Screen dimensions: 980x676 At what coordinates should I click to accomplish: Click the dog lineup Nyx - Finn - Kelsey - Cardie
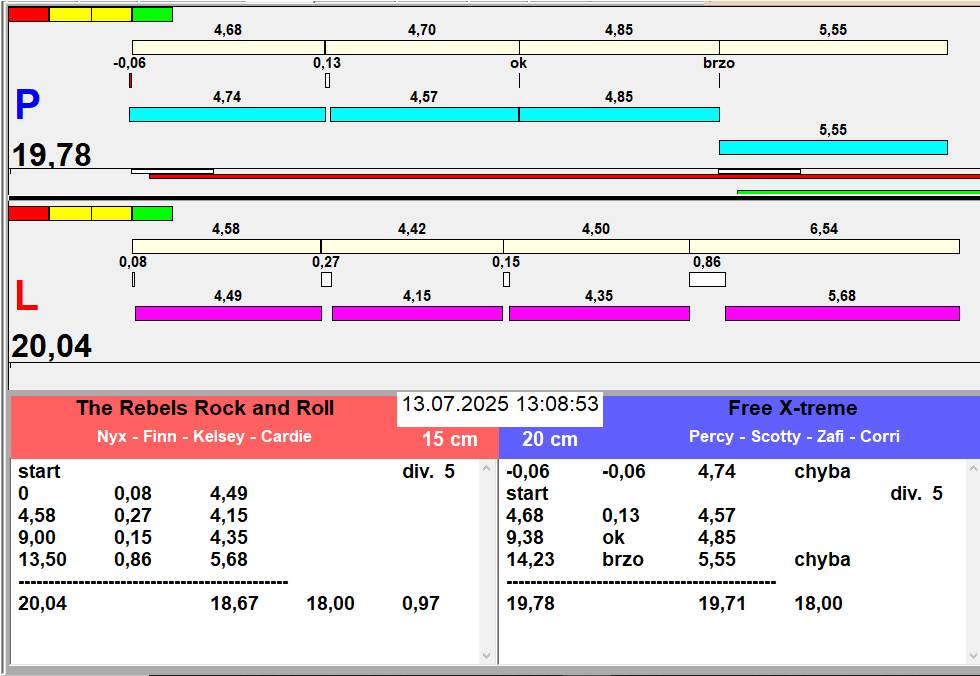tap(204, 436)
